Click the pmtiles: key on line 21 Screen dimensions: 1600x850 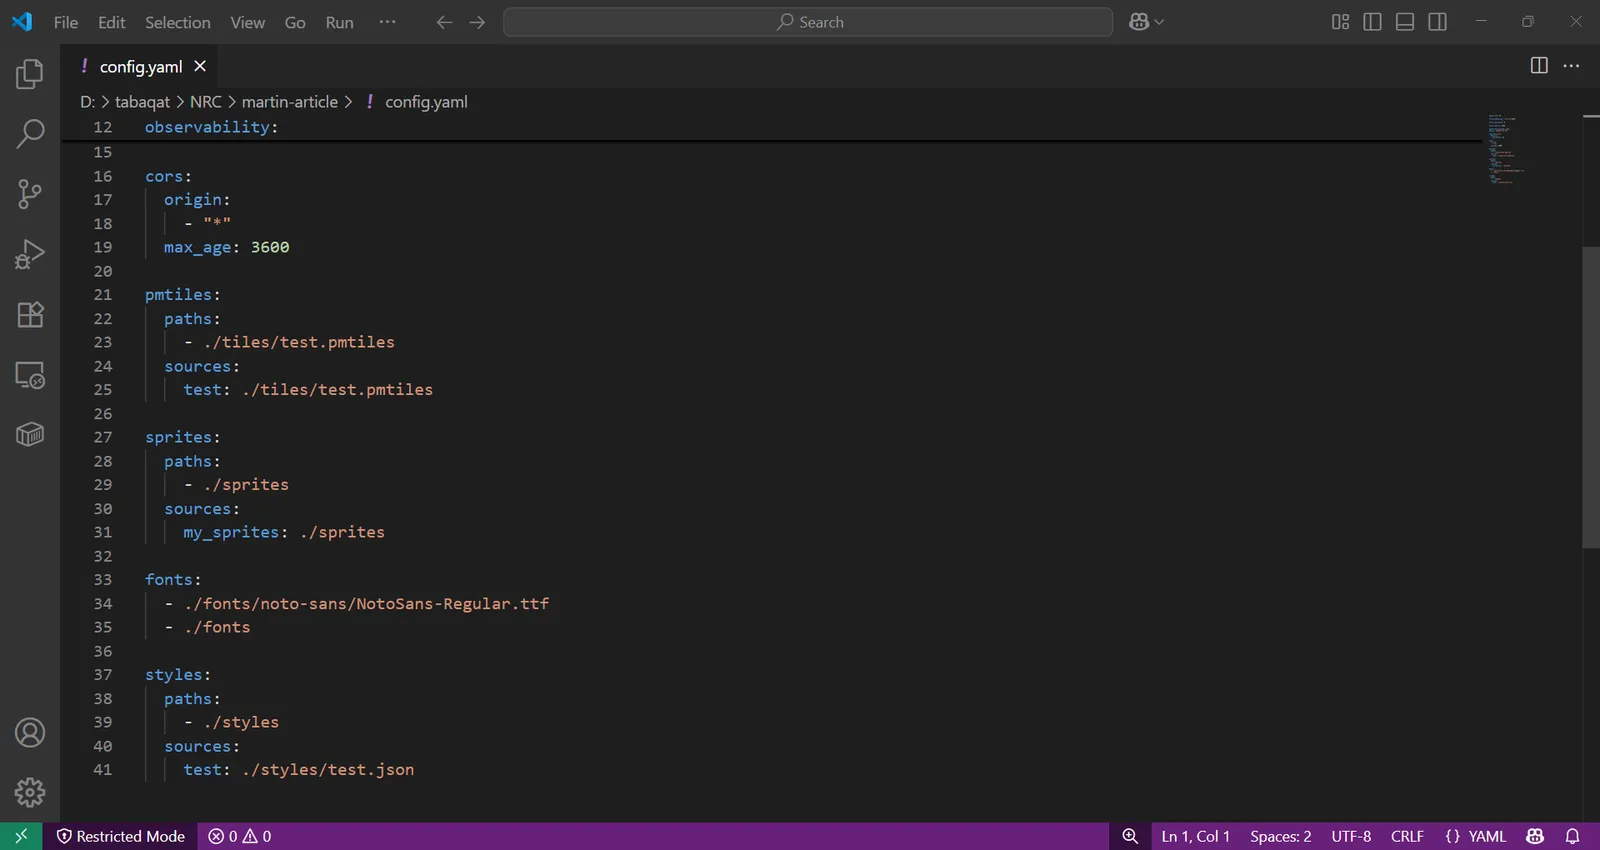point(182,295)
